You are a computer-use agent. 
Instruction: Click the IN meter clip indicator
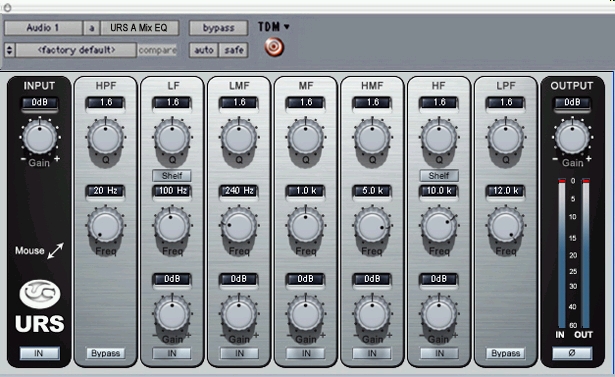[x=562, y=180]
